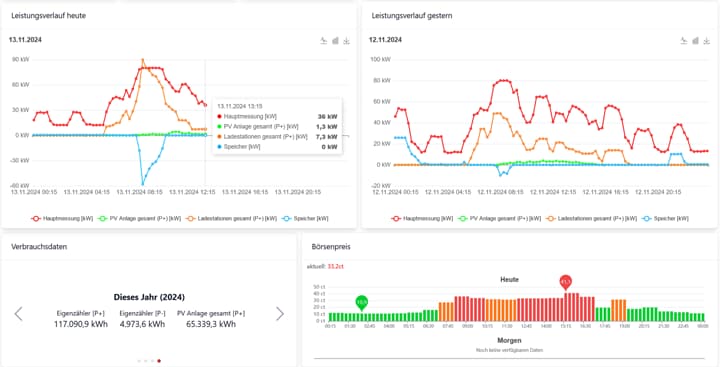Click axis label '12.11.2024 12:15'
This screenshot has width=720, height=367.
(x=553, y=192)
